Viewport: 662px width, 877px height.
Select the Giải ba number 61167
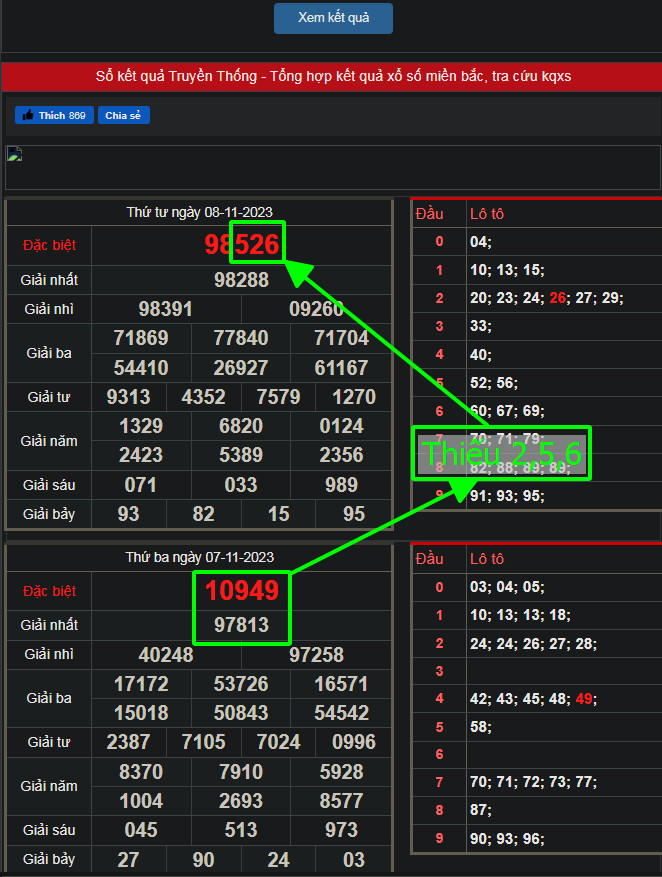pos(341,367)
